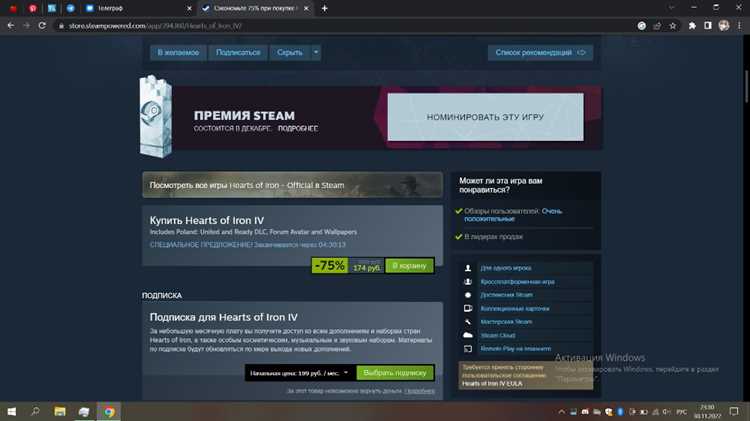Click the Подписаться button
Image resolution: width=750 pixels, height=421 pixels.
(238, 53)
